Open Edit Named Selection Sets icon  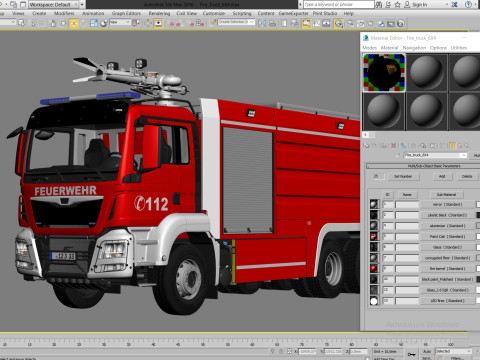click(x=213, y=22)
